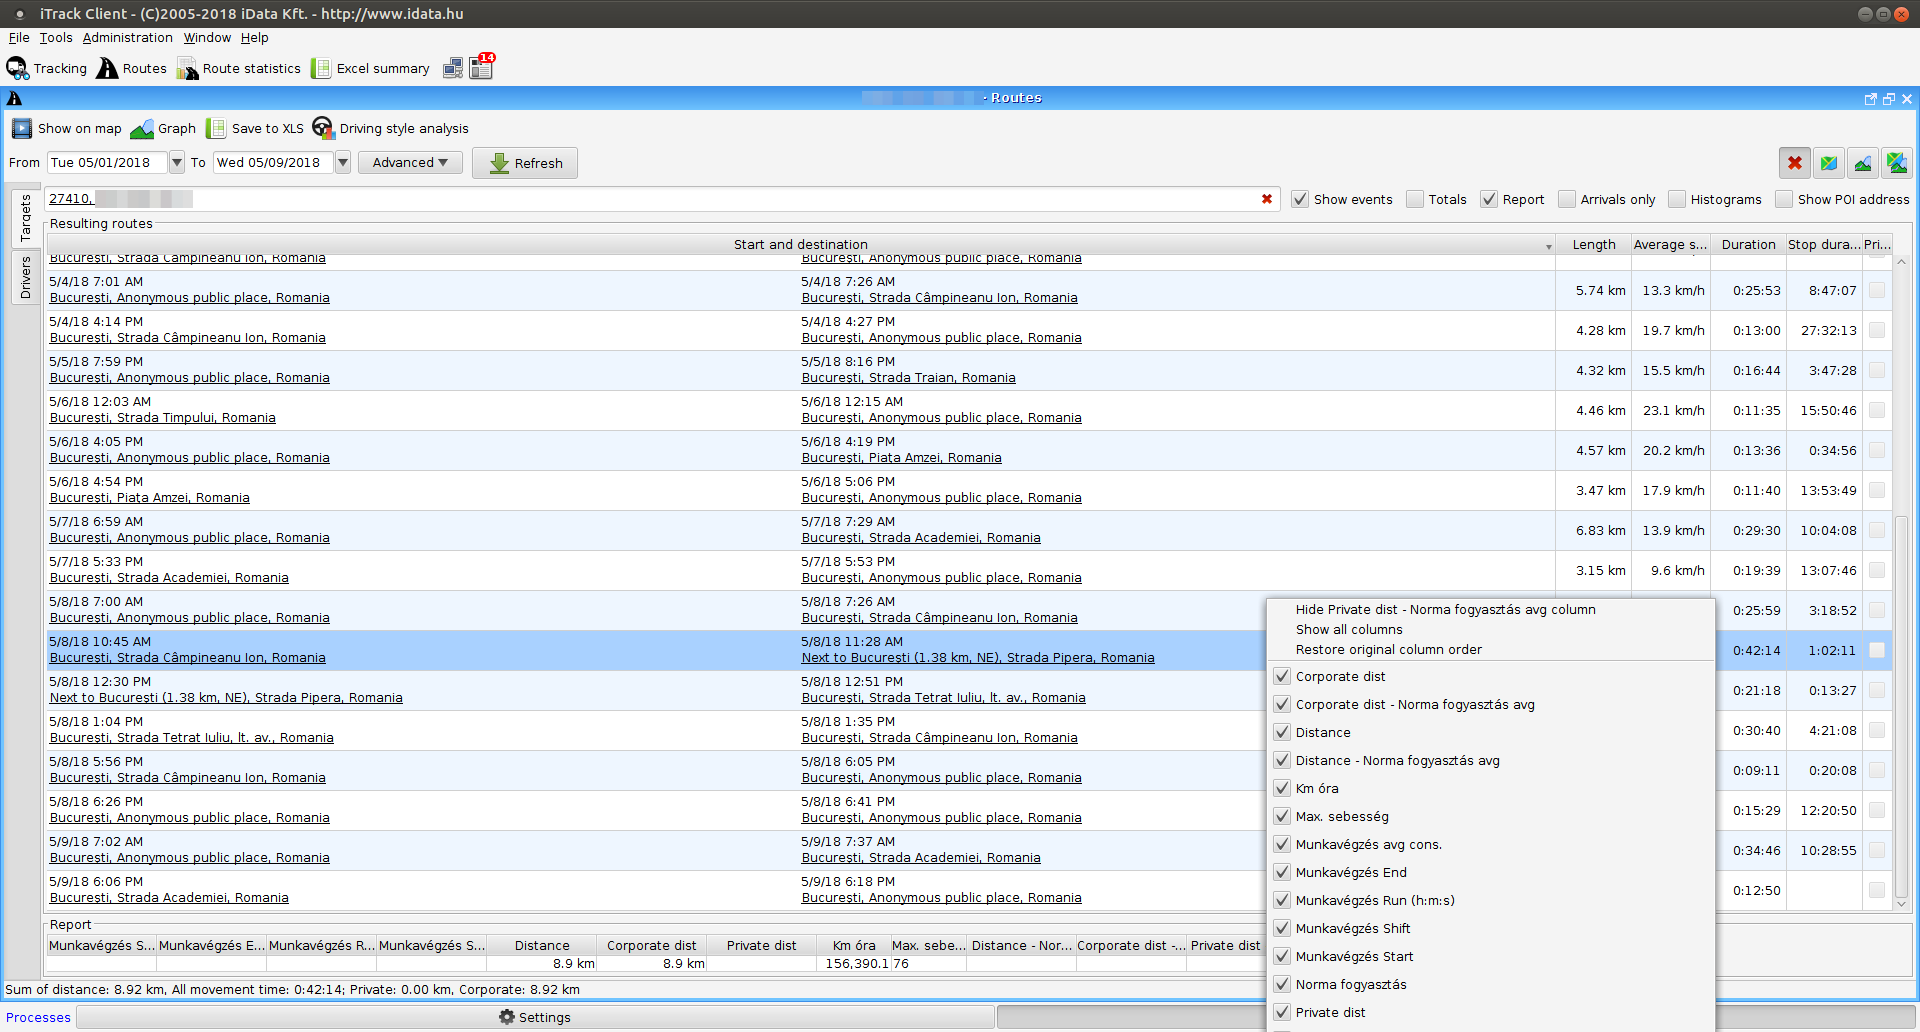Click the combined map and graph icon
This screenshot has height=1032, width=1920.
(1896, 163)
